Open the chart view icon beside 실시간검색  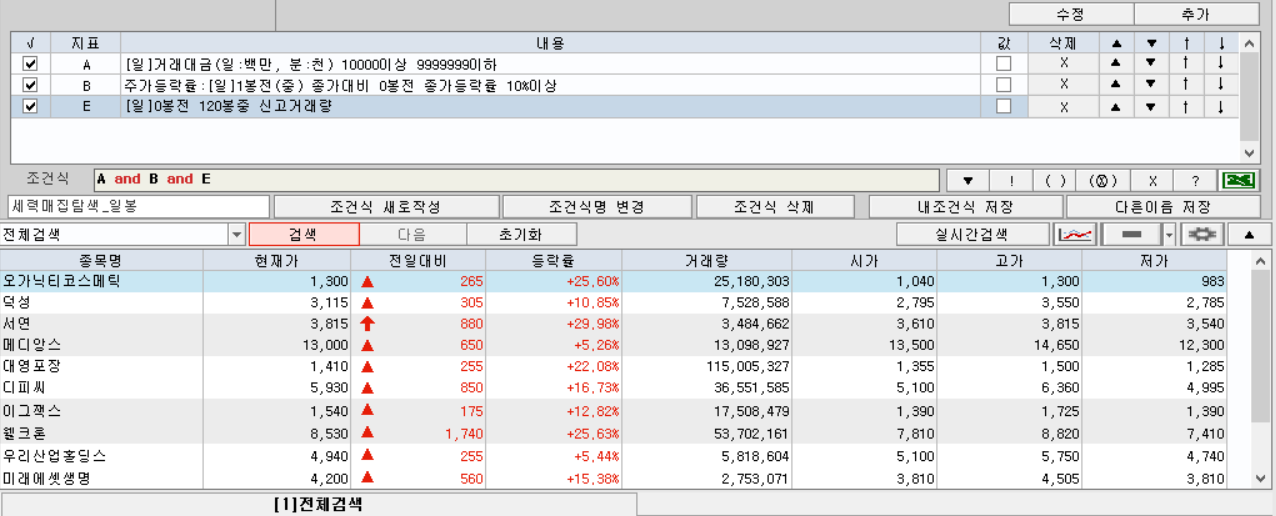(1075, 235)
